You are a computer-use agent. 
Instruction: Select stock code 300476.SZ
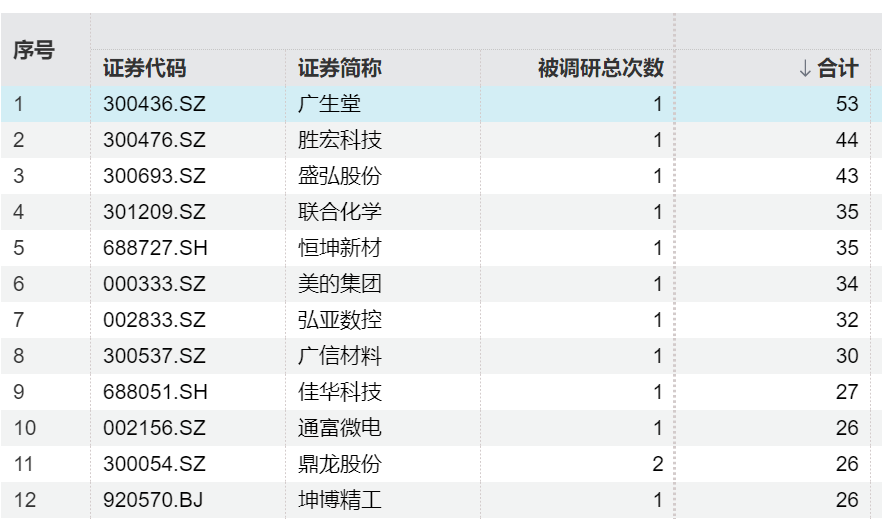point(154,140)
